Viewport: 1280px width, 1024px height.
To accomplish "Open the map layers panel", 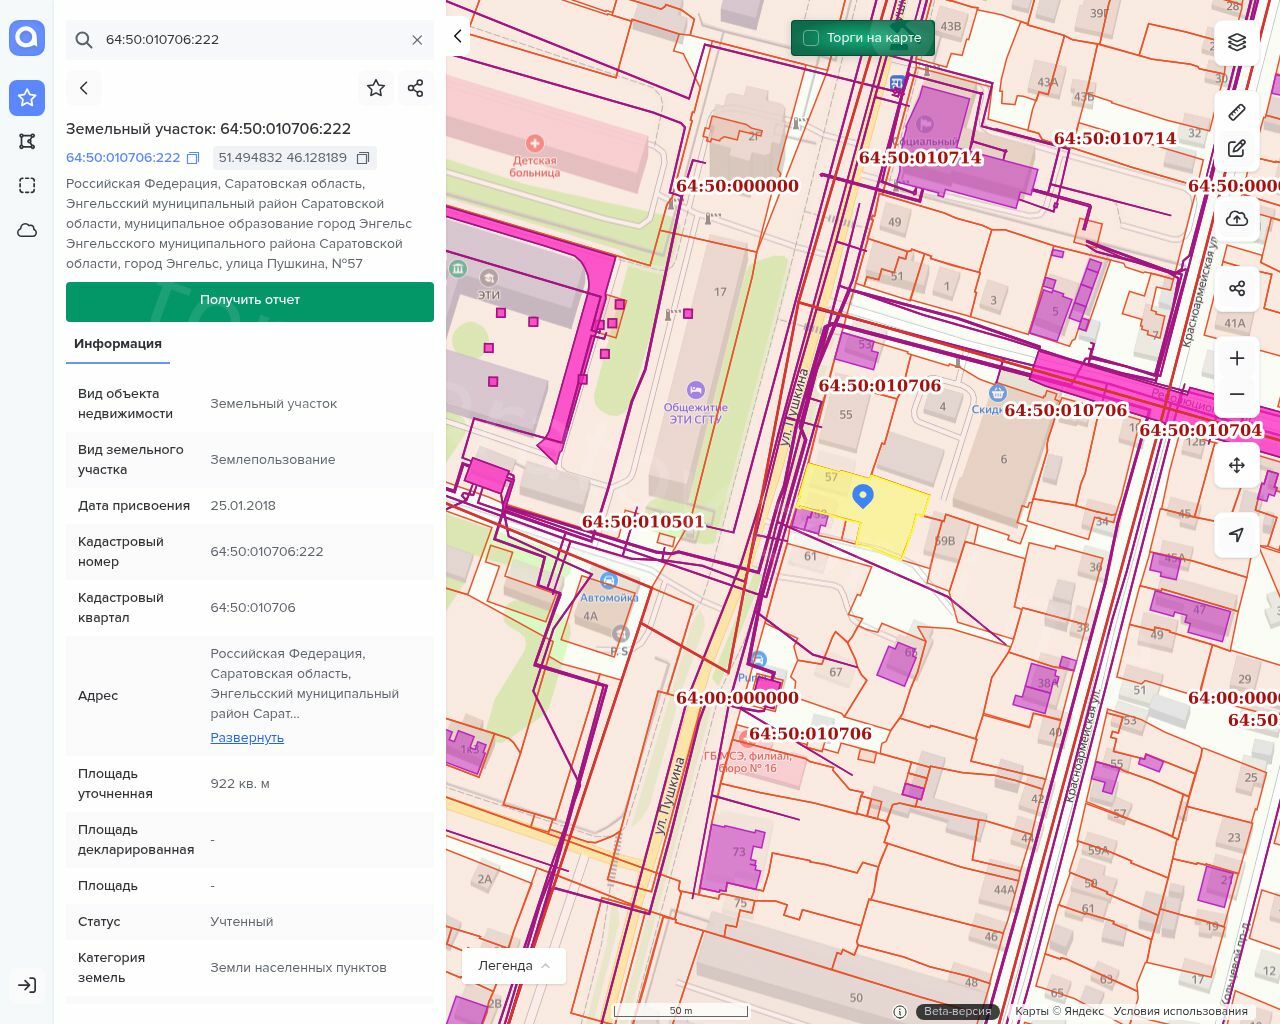I will pos(1237,42).
